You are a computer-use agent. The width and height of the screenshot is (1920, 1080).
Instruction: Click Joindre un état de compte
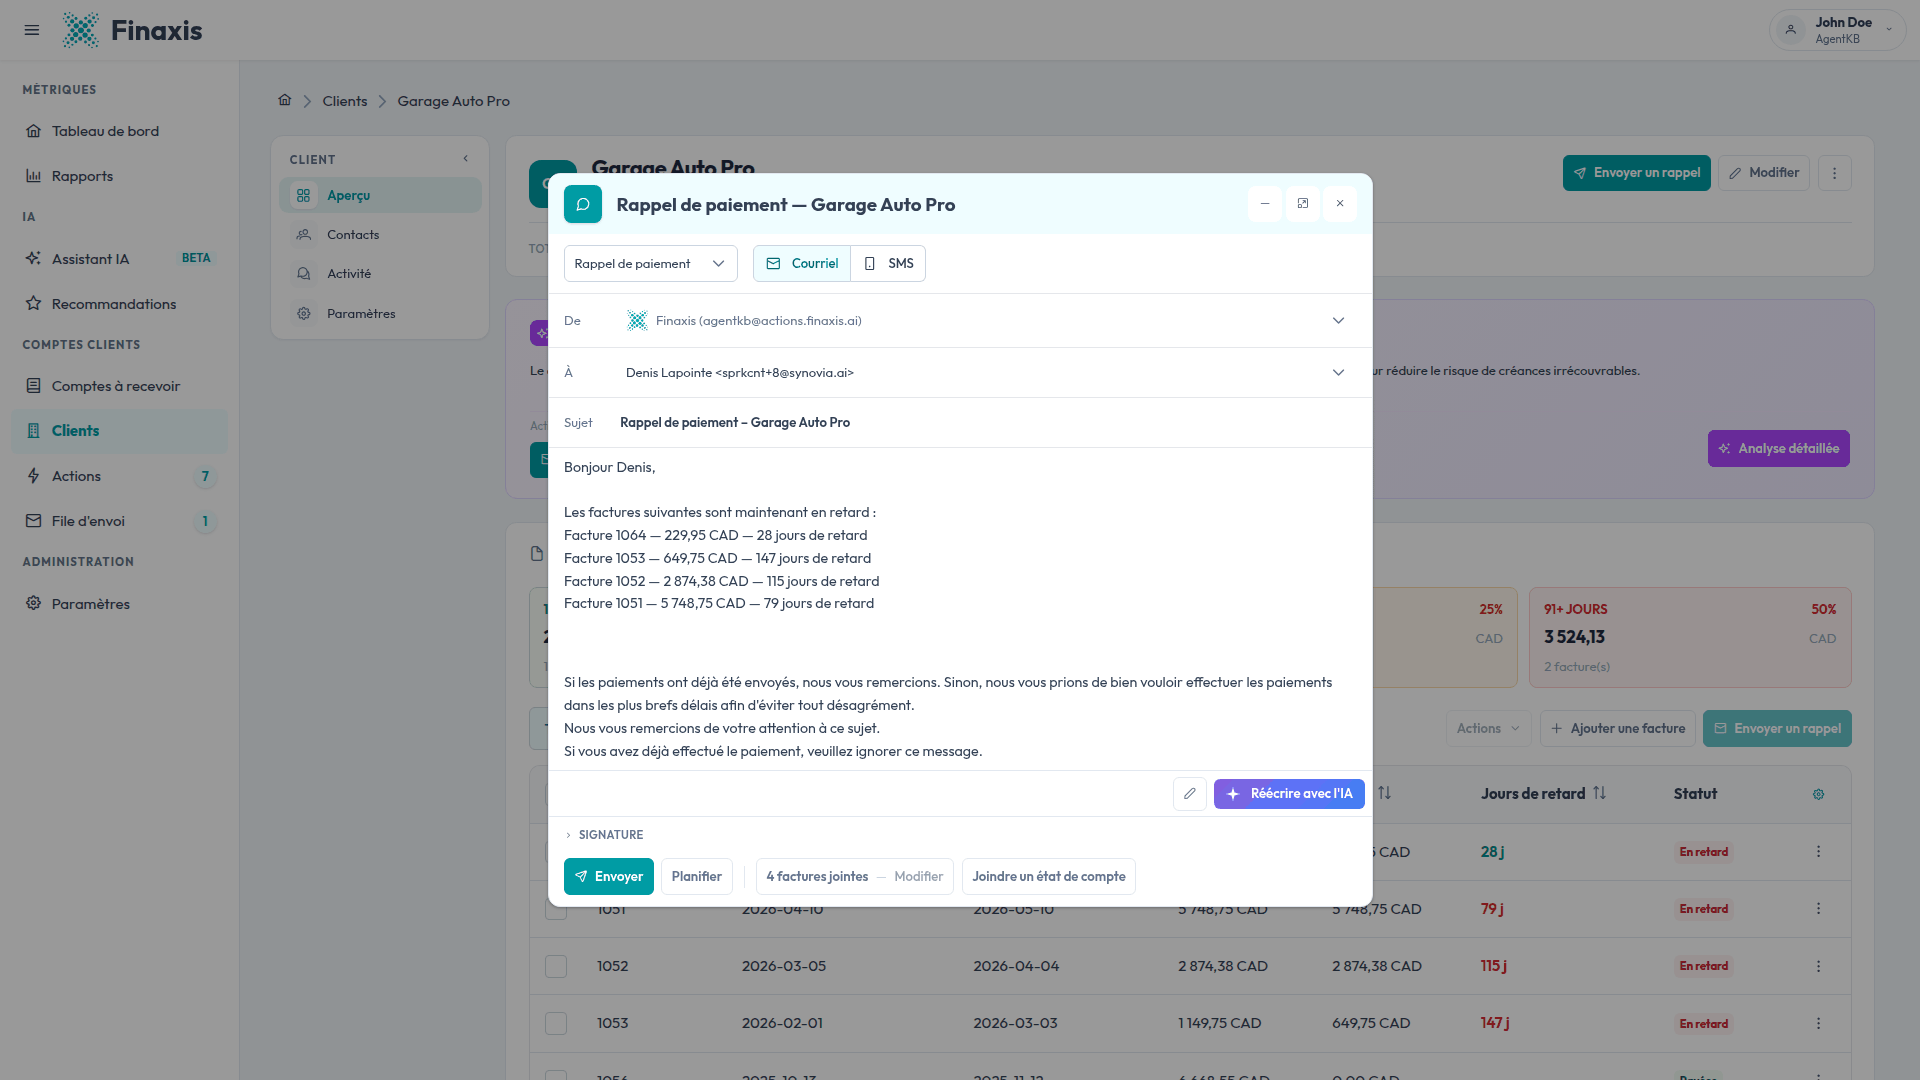click(1048, 877)
